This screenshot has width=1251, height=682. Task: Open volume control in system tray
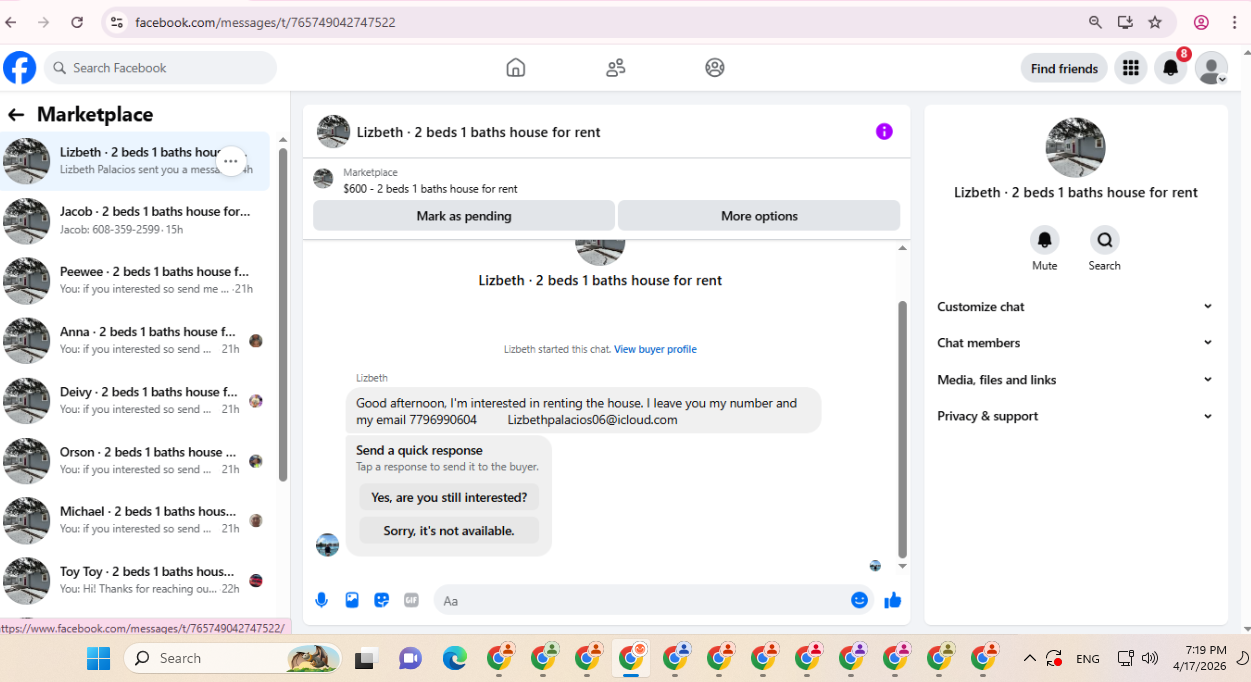pos(1150,658)
